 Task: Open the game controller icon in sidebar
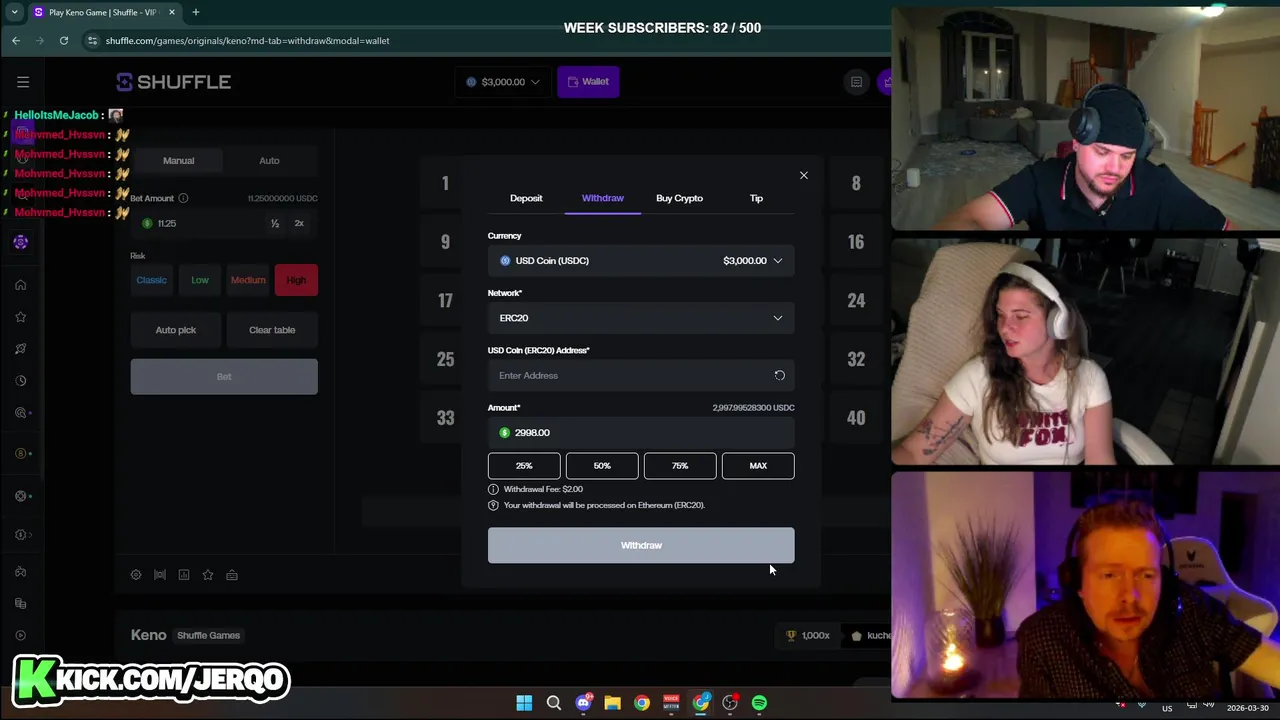(x=20, y=572)
